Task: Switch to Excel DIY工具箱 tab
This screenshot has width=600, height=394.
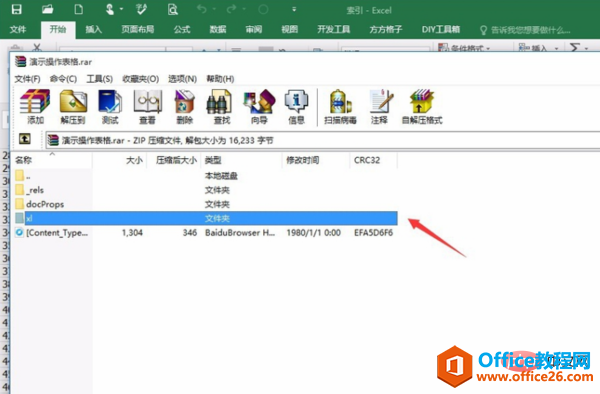Action: [x=441, y=29]
